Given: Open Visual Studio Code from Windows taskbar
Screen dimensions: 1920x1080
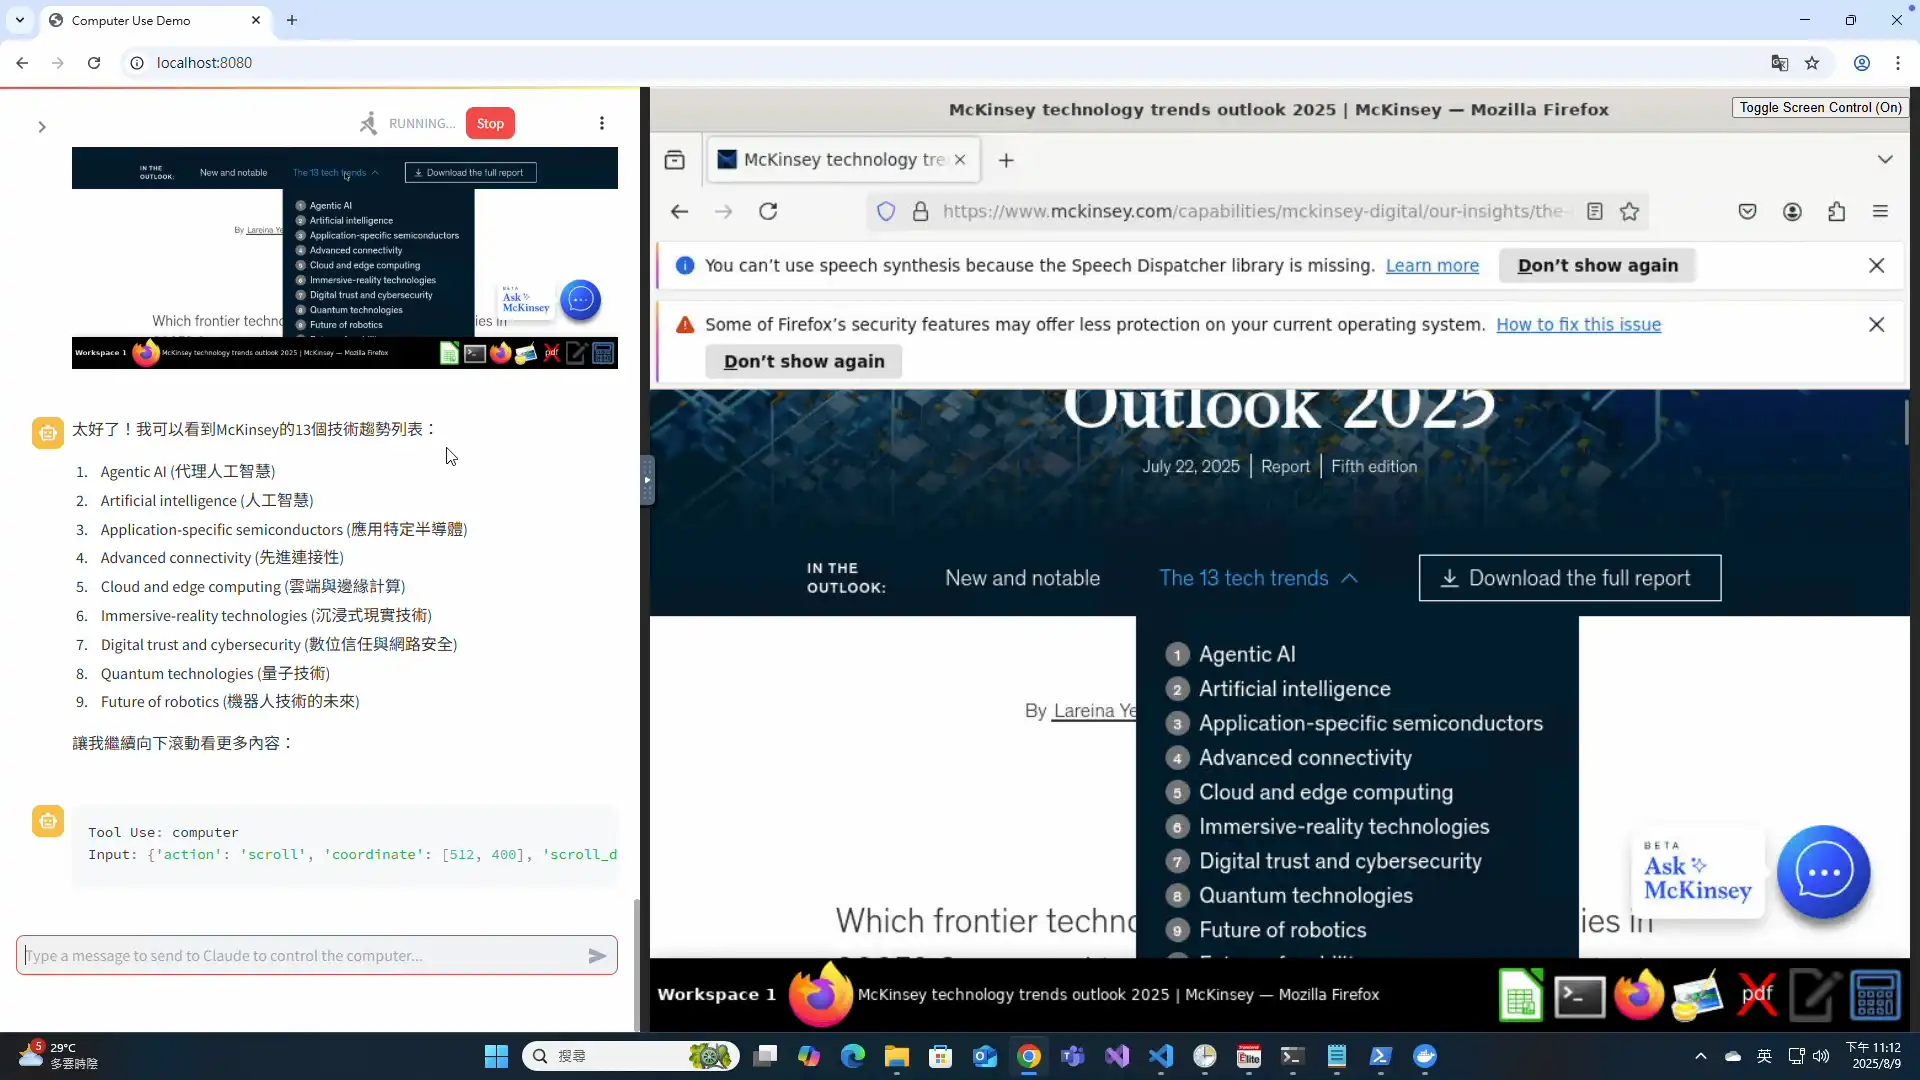Looking at the screenshot, I should [1161, 1056].
